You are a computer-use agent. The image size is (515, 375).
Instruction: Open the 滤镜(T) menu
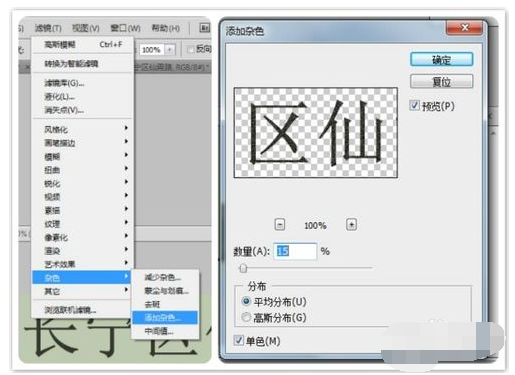pos(48,28)
